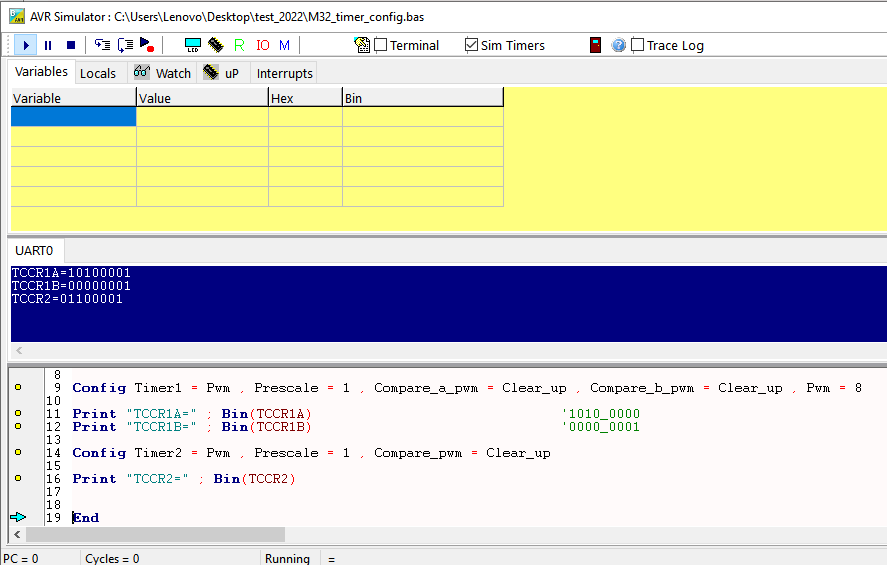This screenshot has height=565, width=887.
Task: Show IO registers with the red IO icon
Action: pyautogui.click(x=262, y=45)
